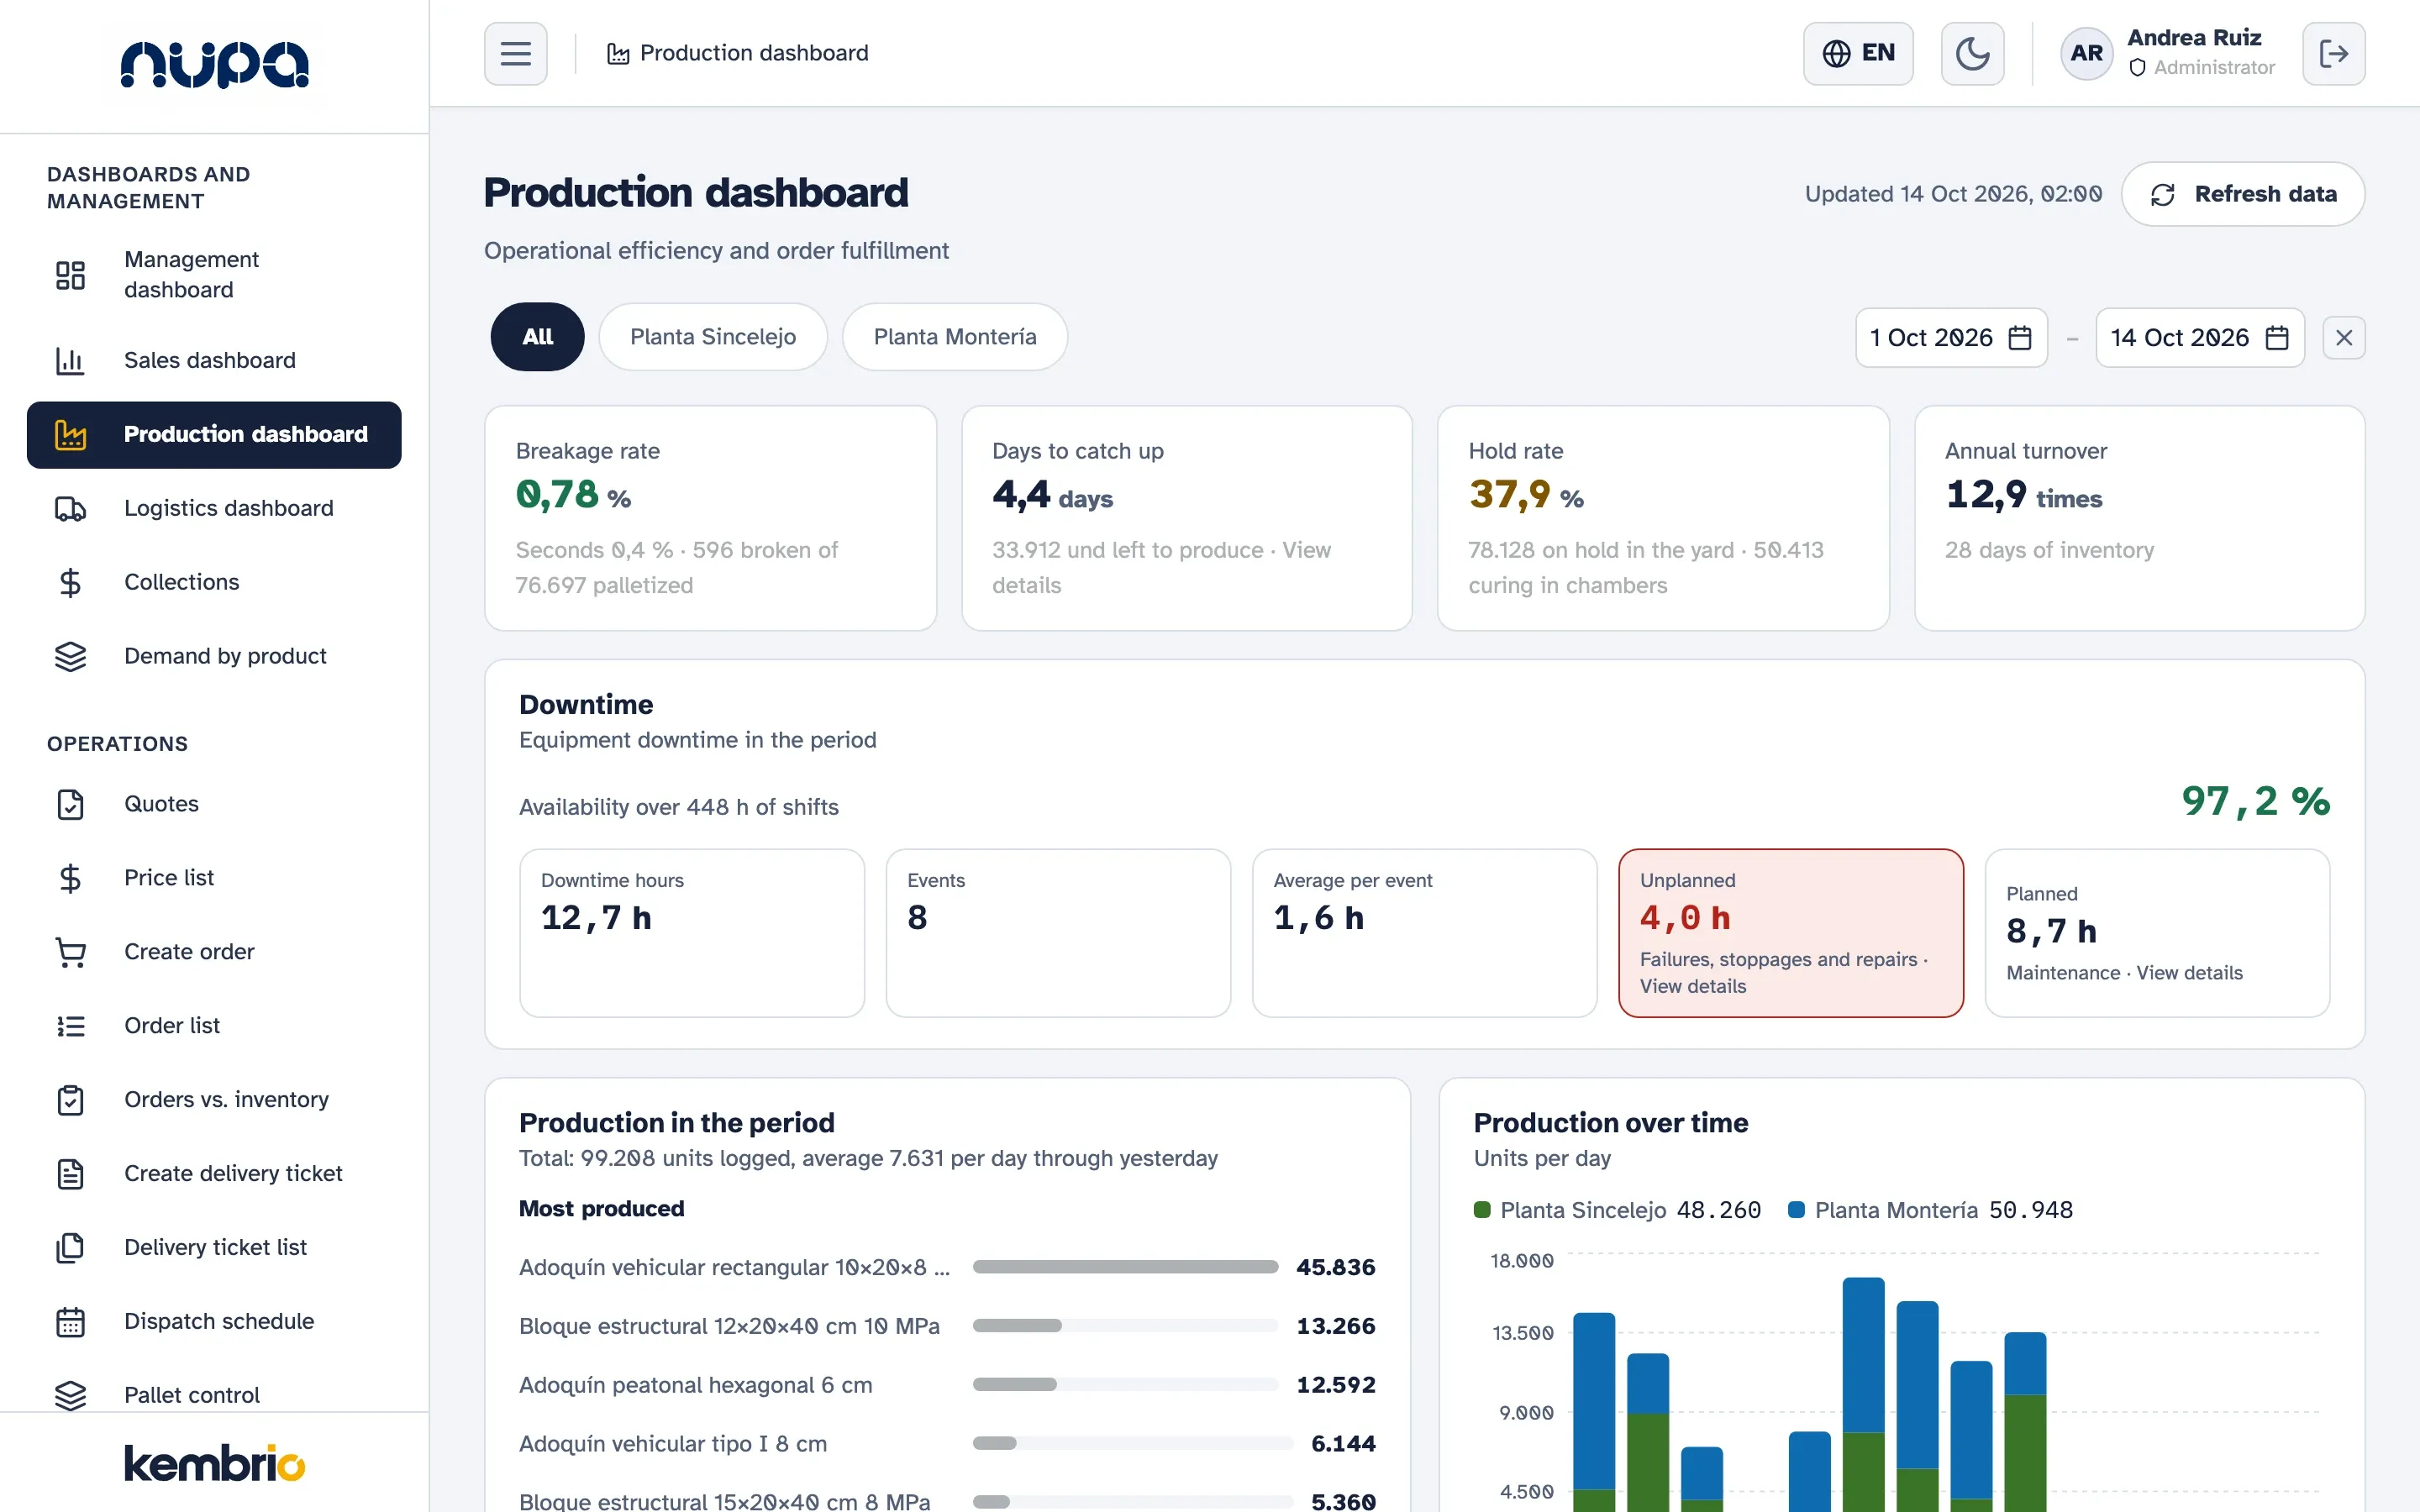Open Collections in sidebar
This screenshot has height=1512, width=2420.
point(214,582)
